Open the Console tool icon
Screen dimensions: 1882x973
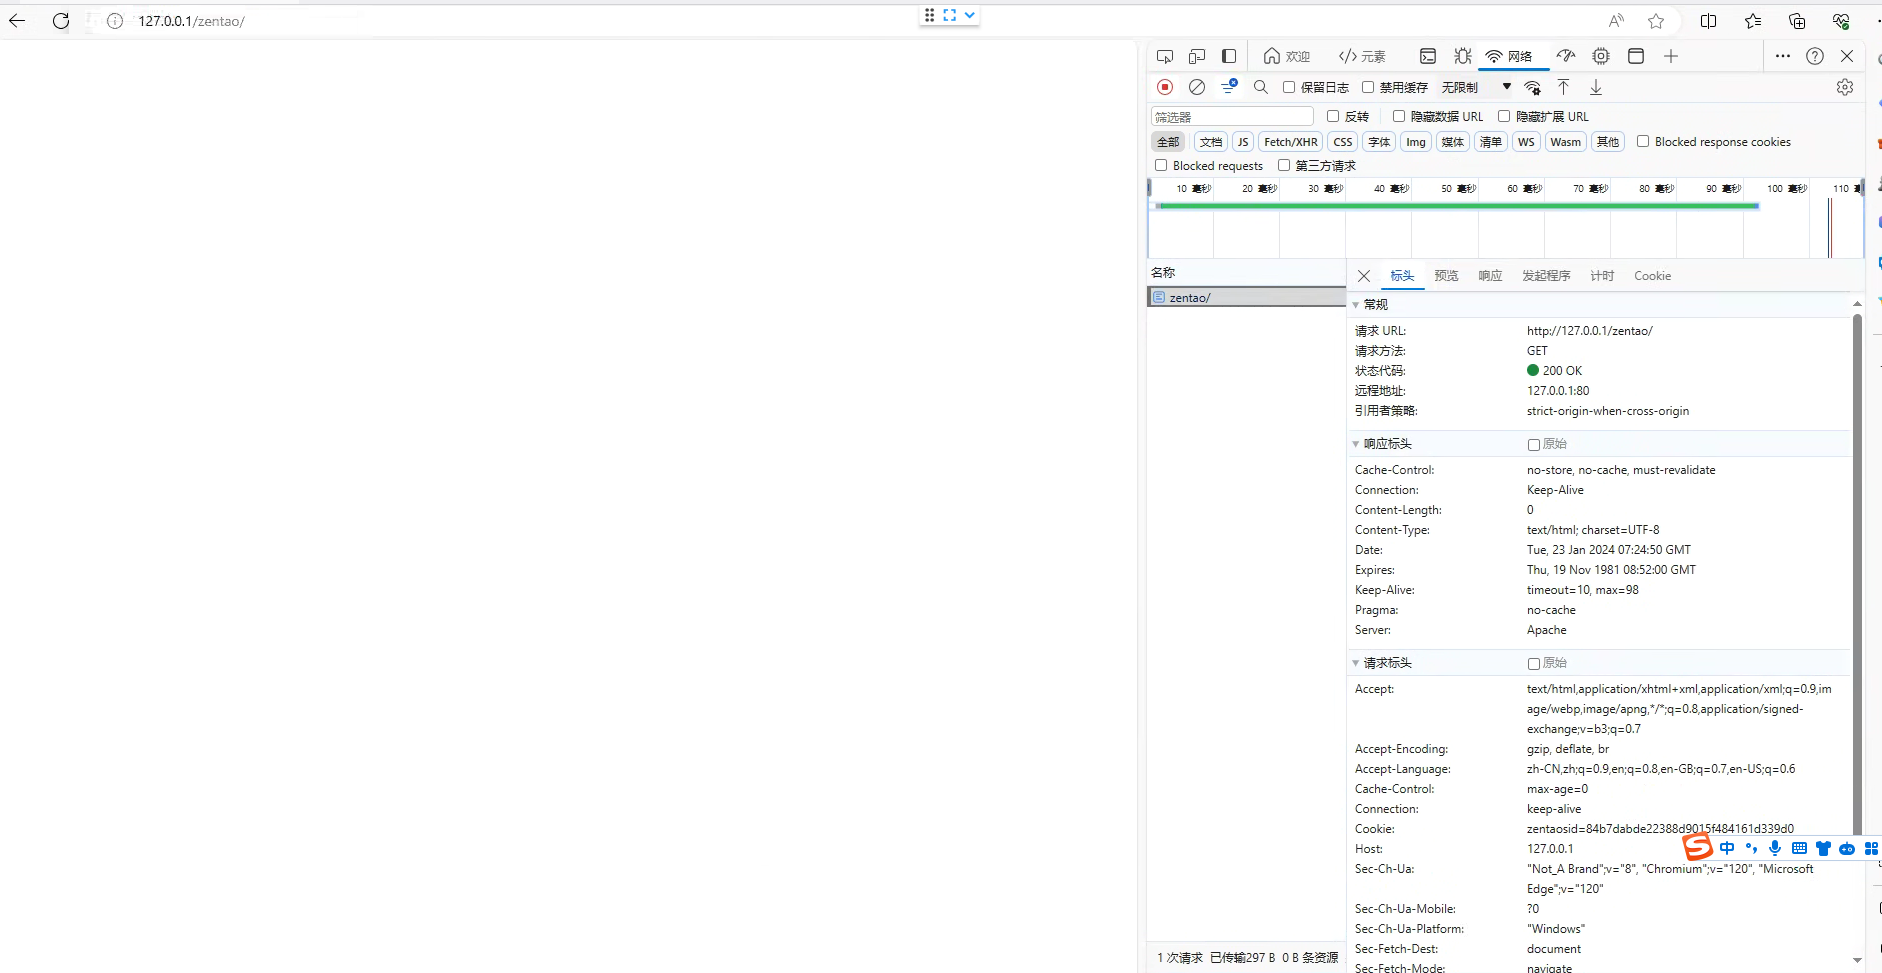tap(1428, 56)
